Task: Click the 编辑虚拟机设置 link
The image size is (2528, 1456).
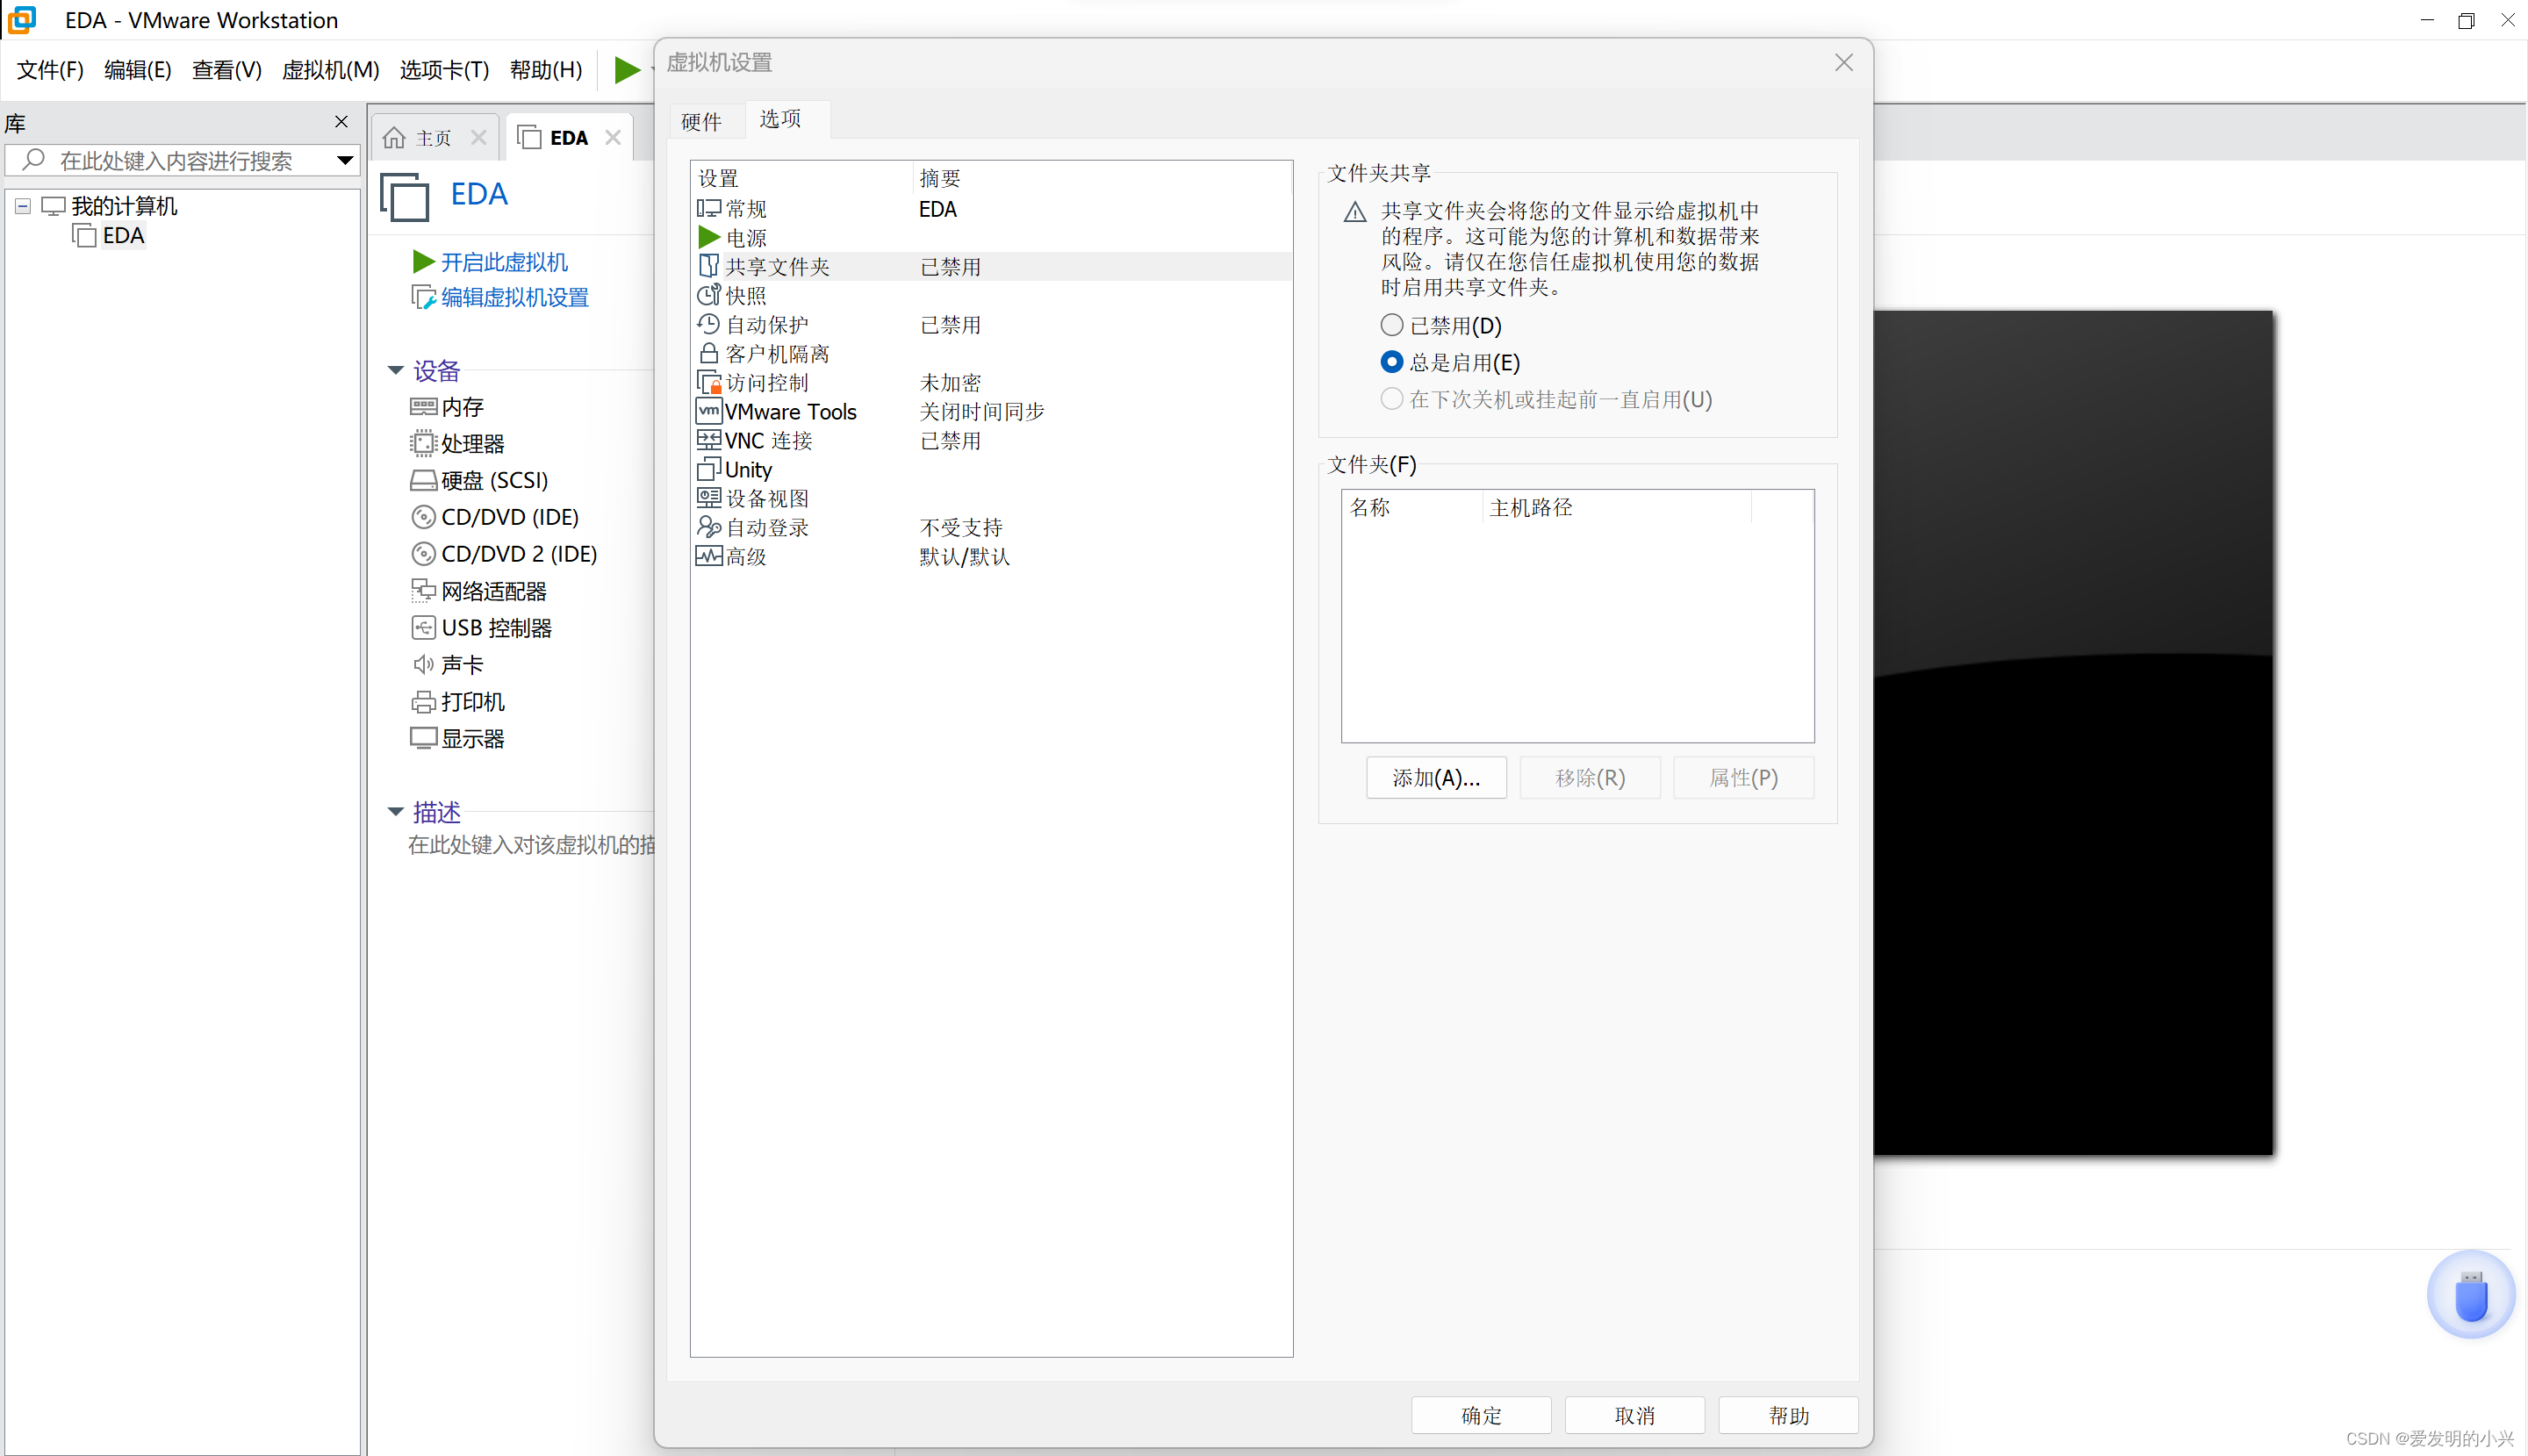Action: (515, 297)
